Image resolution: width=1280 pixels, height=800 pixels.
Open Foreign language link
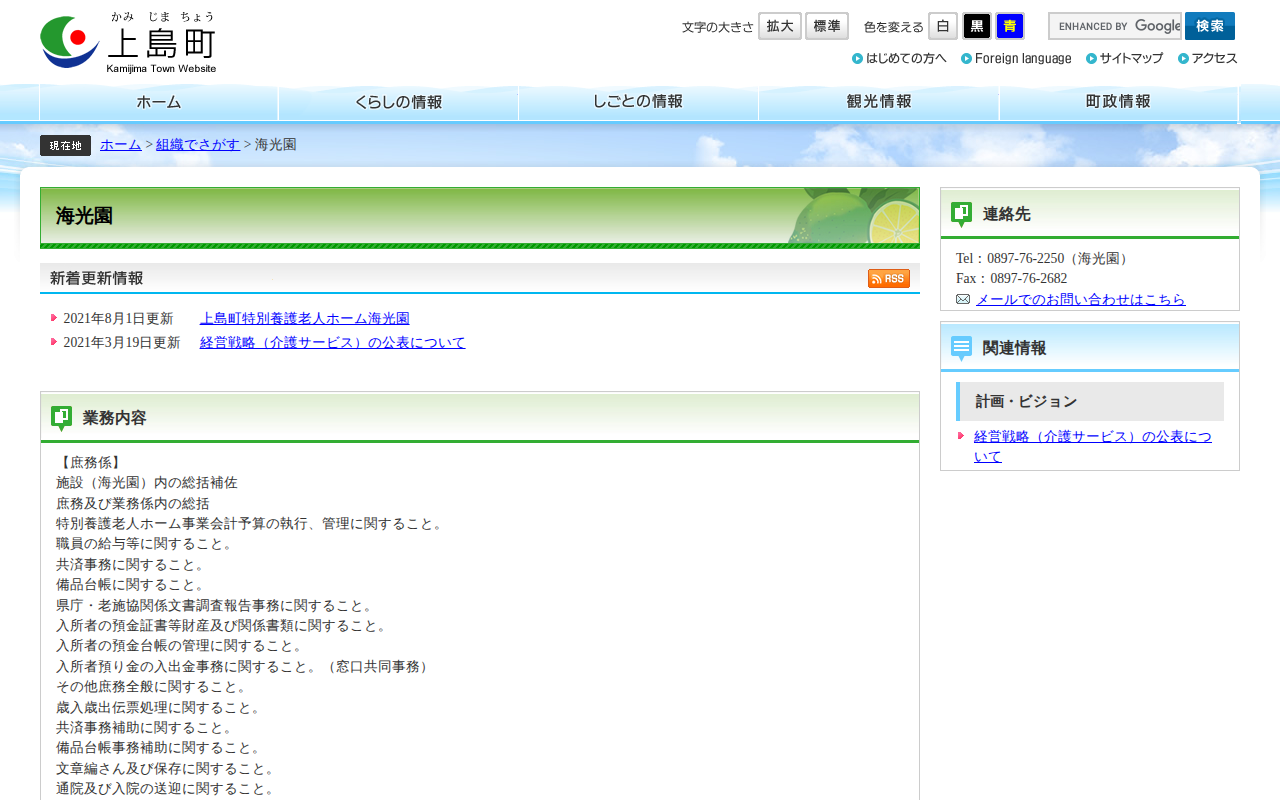(x=1016, y=58)
